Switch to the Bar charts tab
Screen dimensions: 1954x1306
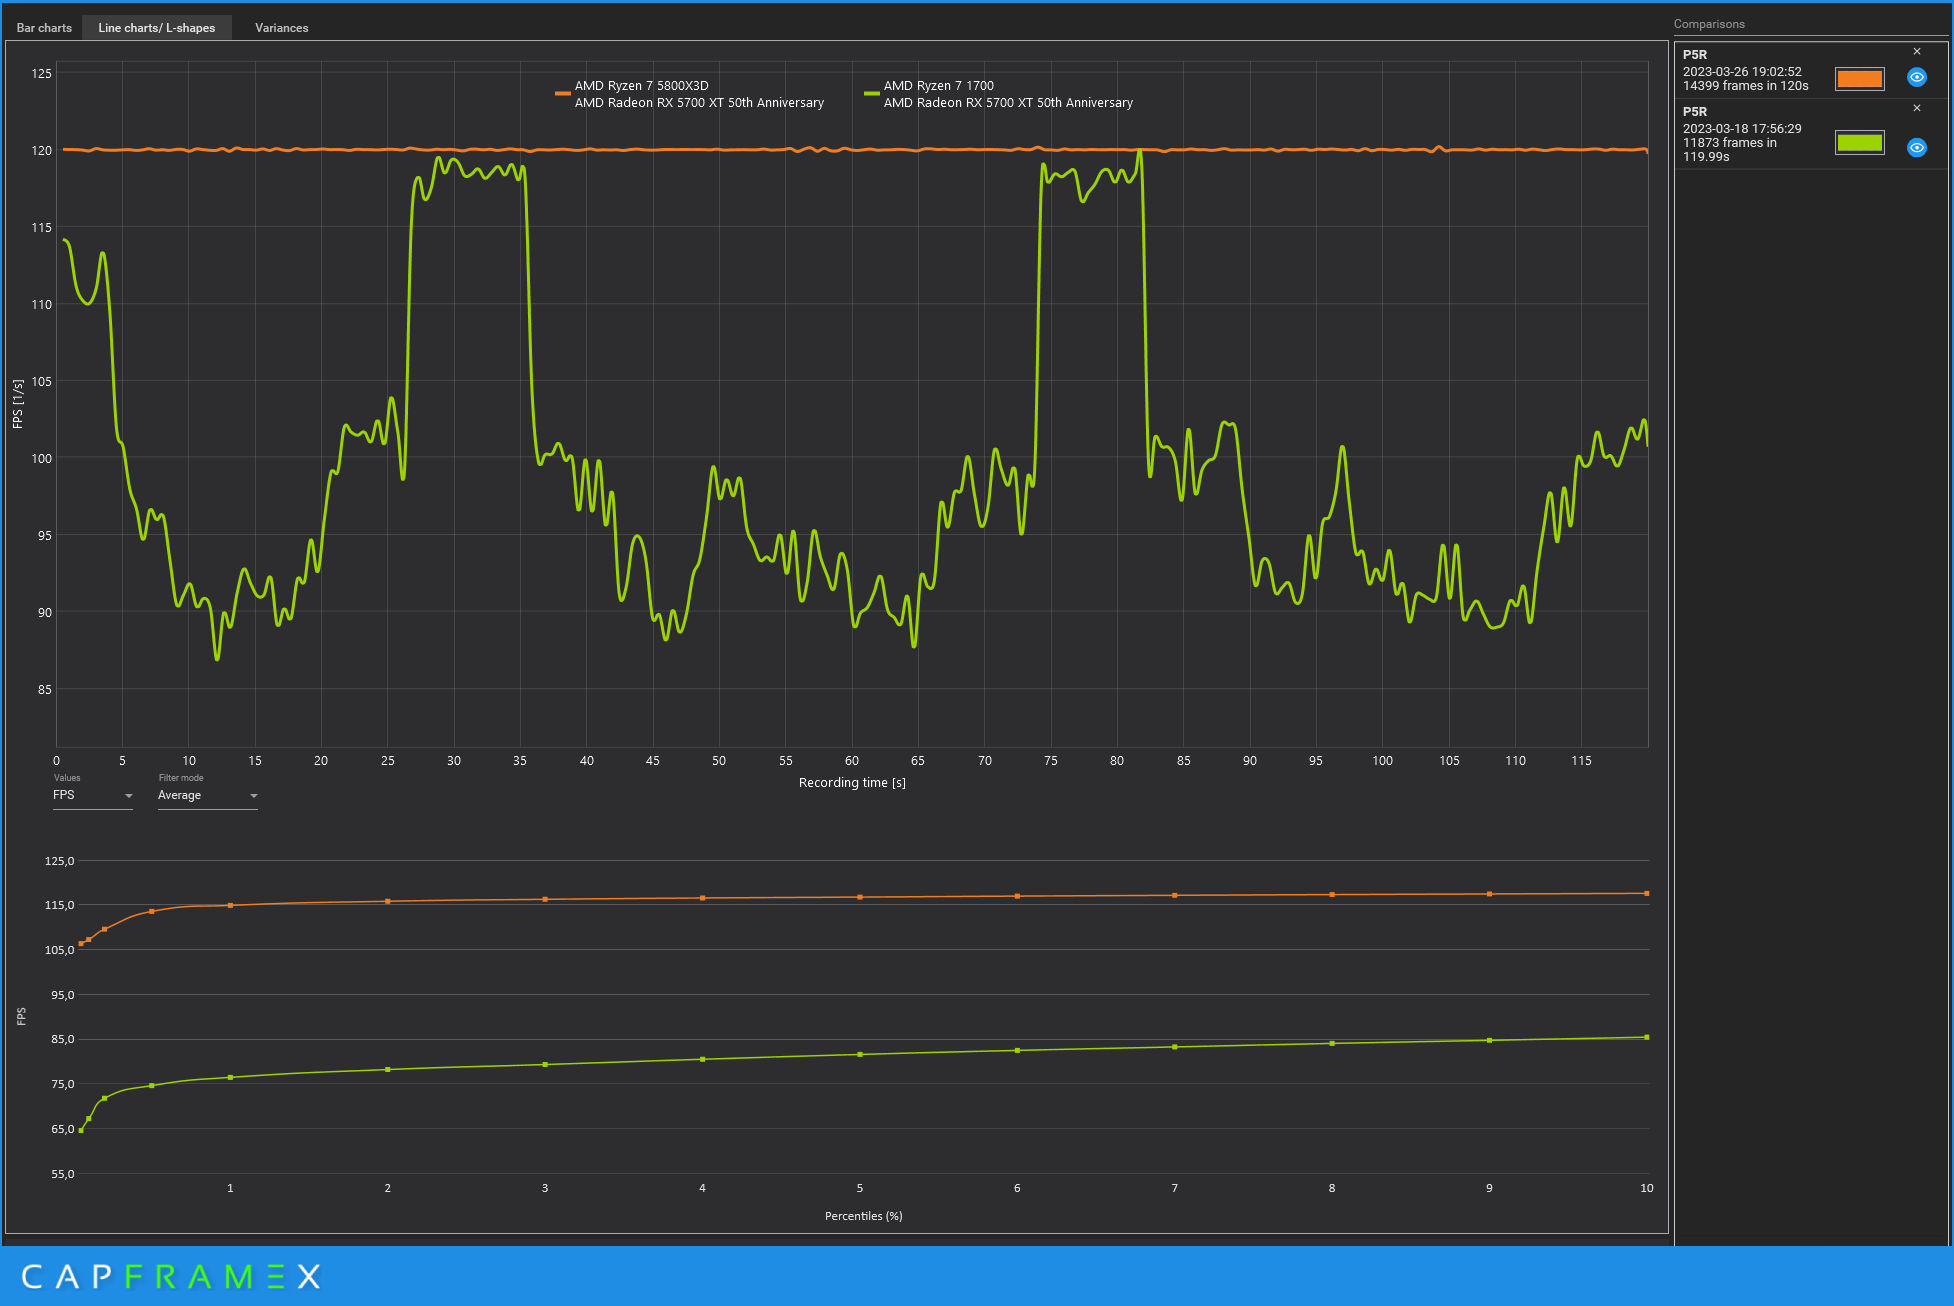tap(44, 28)
